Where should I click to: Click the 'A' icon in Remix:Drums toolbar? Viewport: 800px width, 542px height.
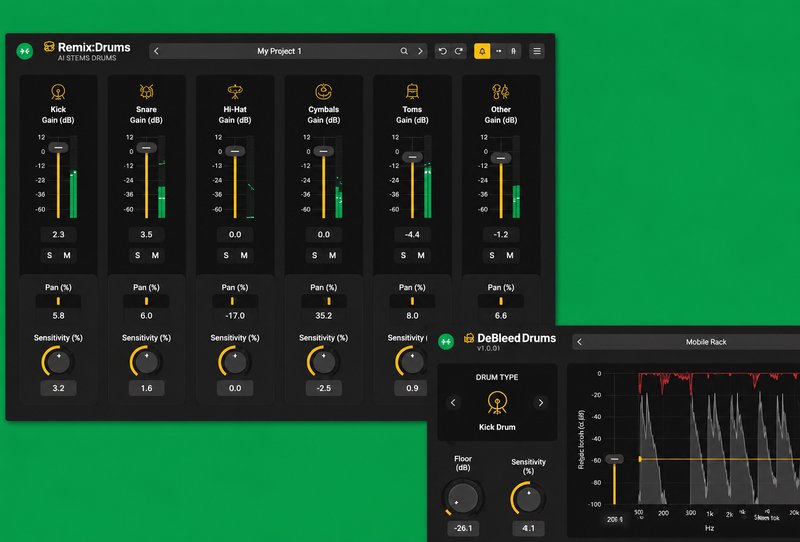click(514, 51)
